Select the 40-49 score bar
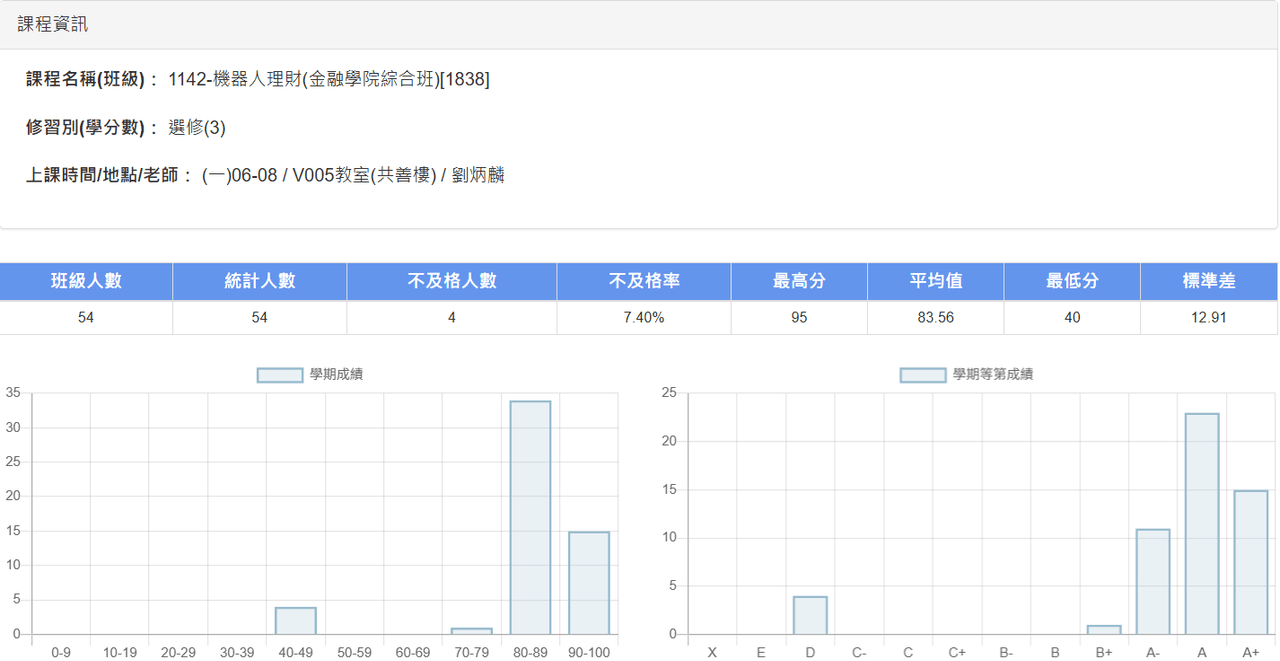 pos(296,621)
